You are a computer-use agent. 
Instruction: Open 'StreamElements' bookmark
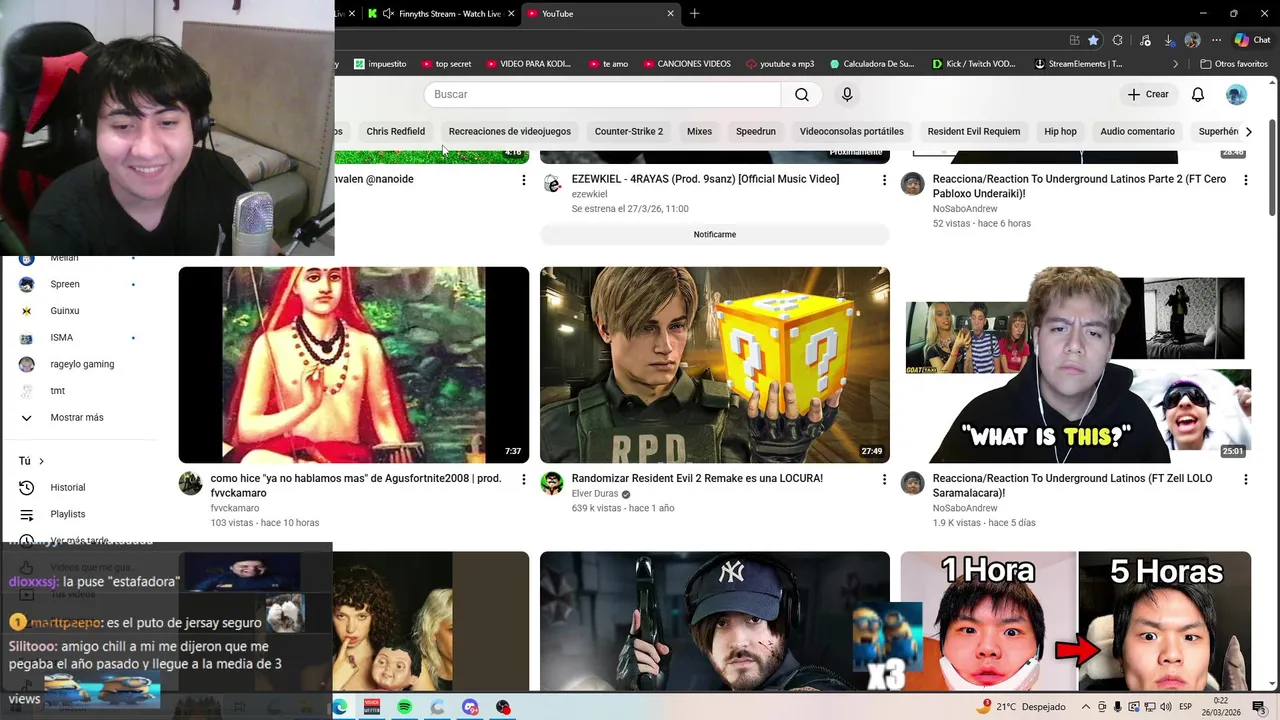(x=1078, y=64)
